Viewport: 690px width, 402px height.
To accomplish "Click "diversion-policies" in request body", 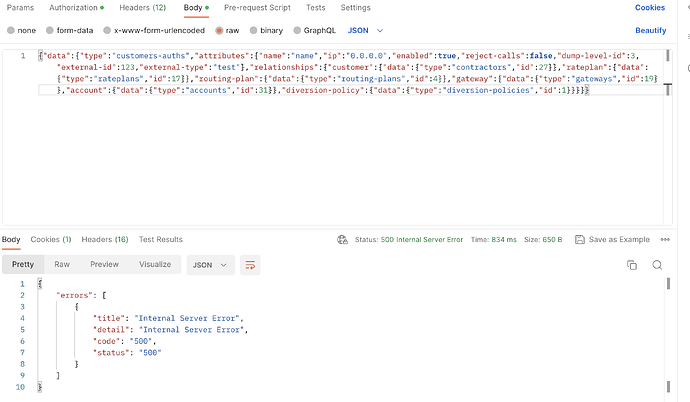I will click(x=488, y=90).
